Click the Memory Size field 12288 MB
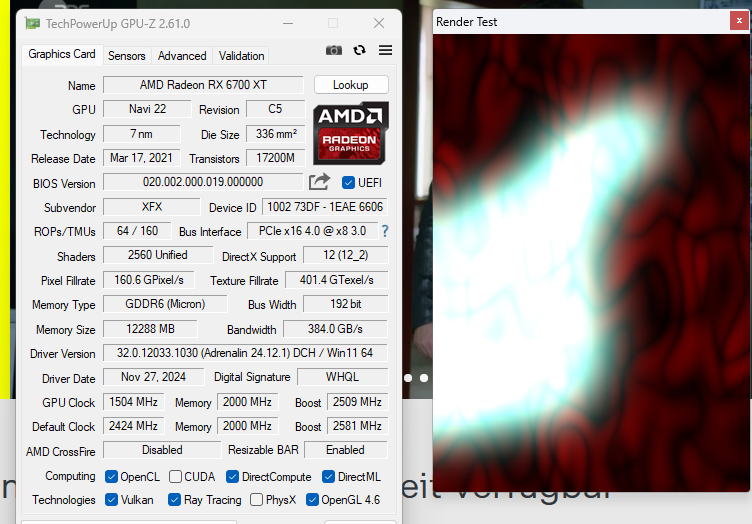This screenshot has height=524, width=752. click(150, 328)
